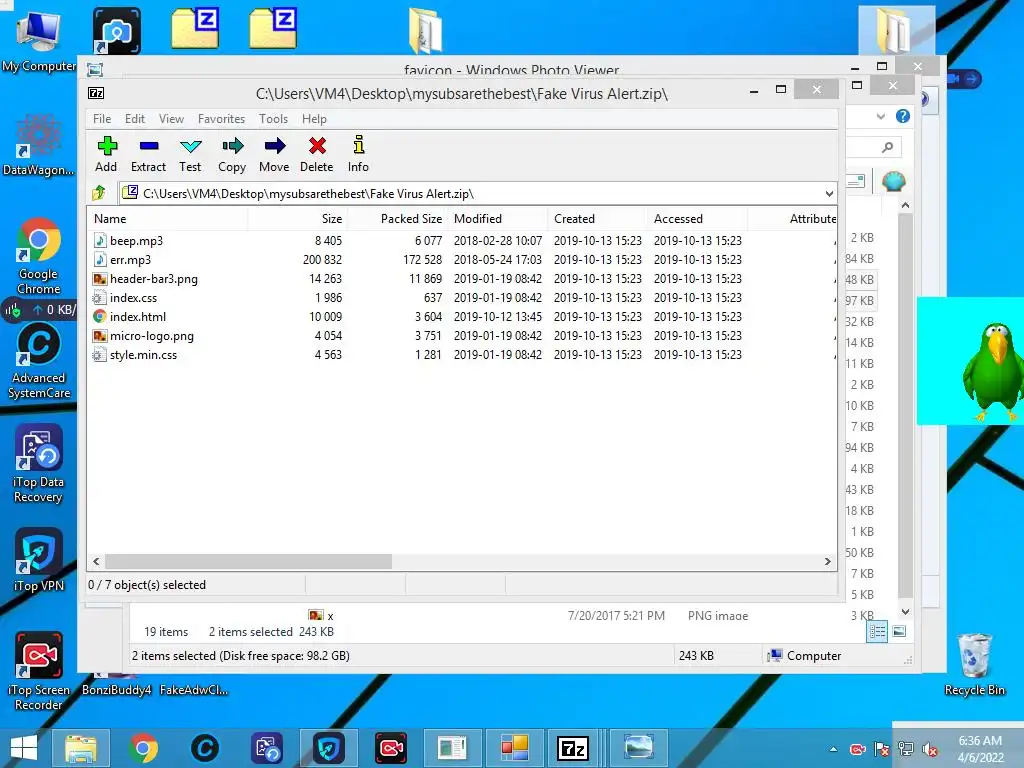Select the index.html file
Viewport: 1024px width, 768px height.
click(x=129, y=316)
